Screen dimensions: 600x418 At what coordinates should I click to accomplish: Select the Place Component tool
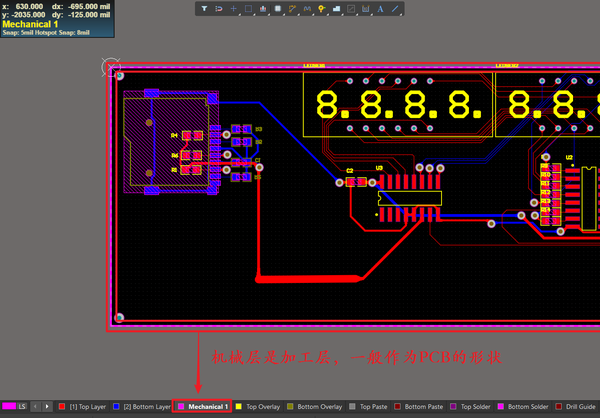(x=278, y=9)
